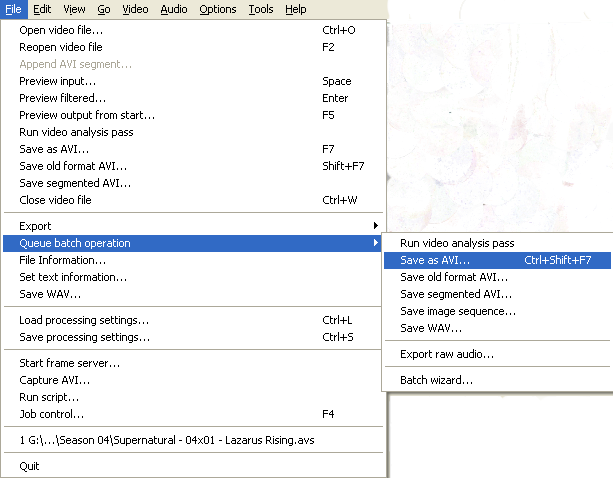Queue Save old format AVI... in submenu
This screenshot has width=613, height=478.
click(x=497, y=277)
